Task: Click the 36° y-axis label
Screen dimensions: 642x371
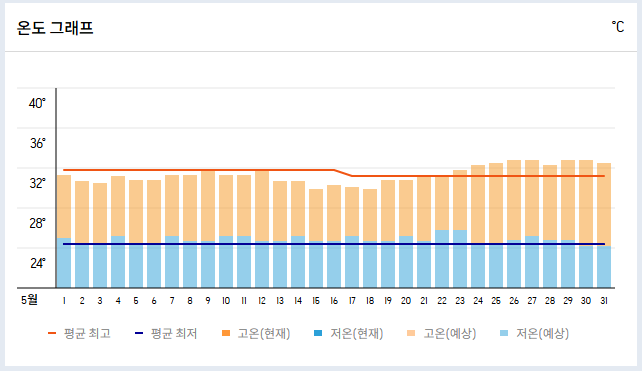Action: pos(37,143)
